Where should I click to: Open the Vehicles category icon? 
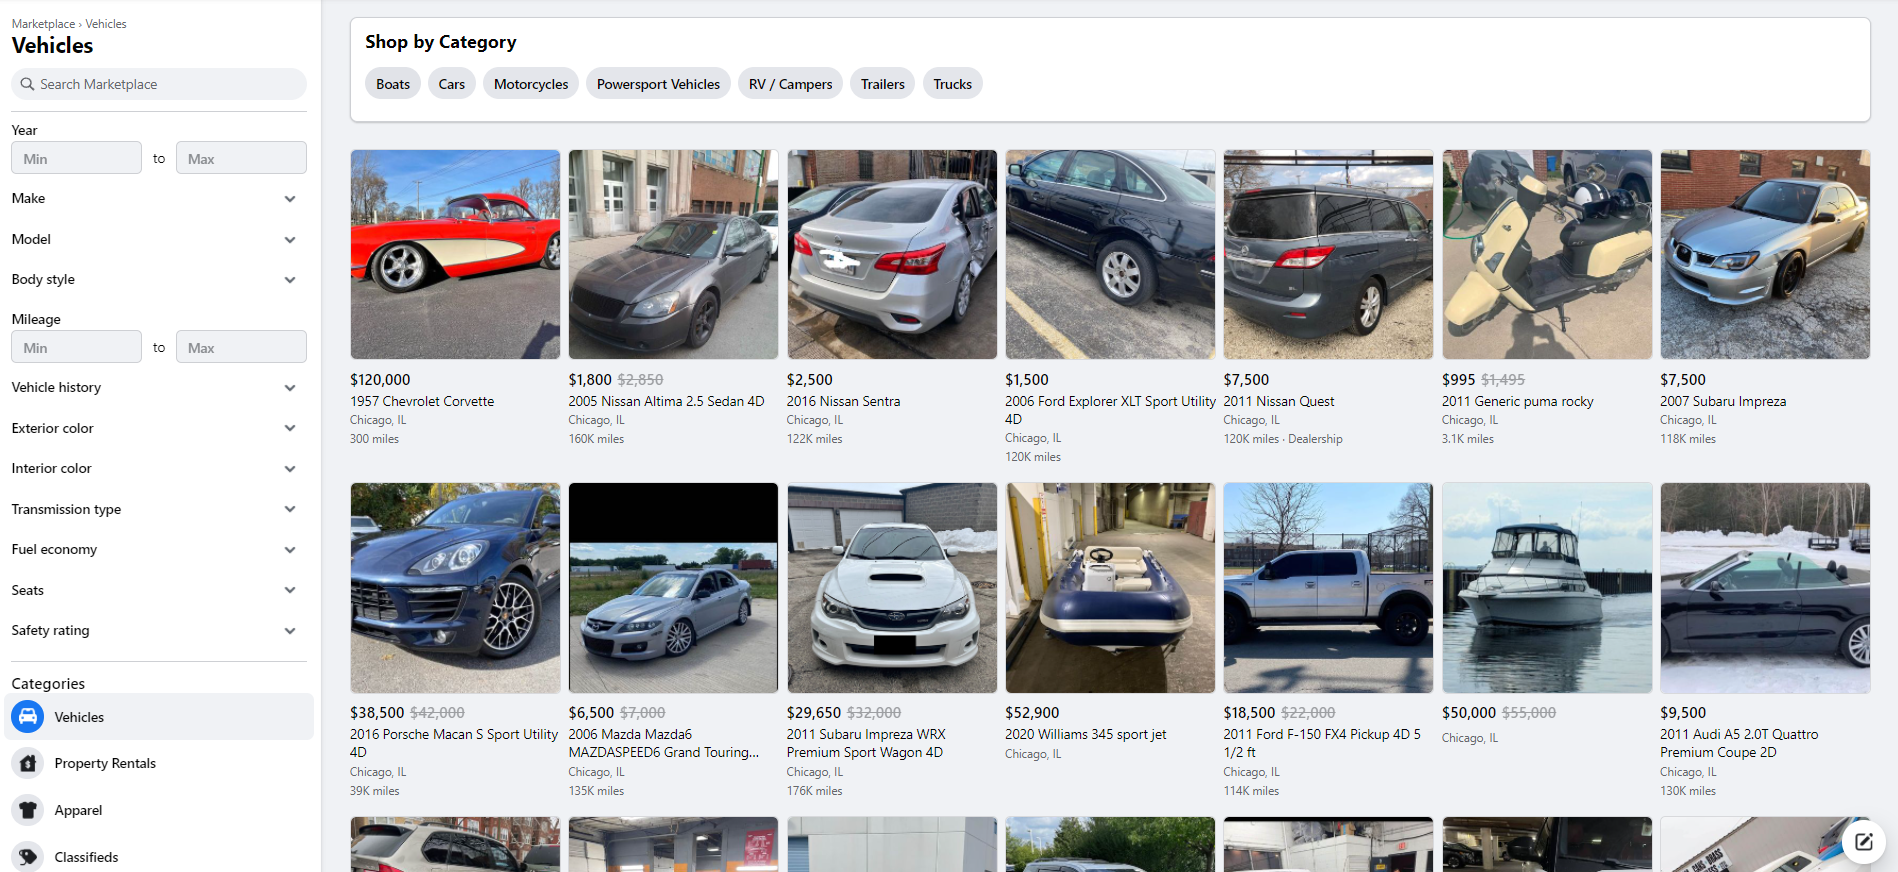(28, 717)
